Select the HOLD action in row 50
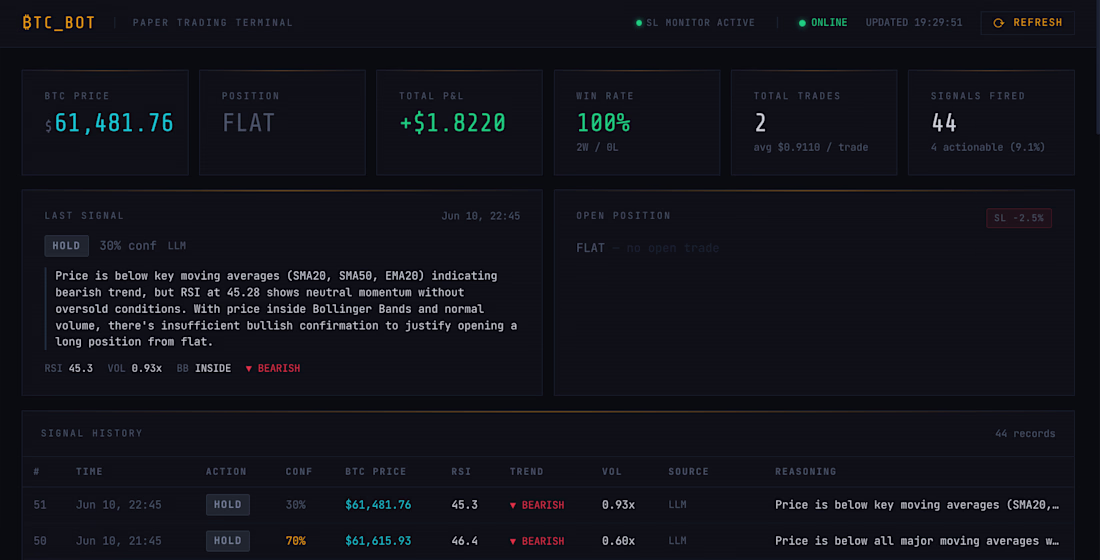This screenshot has height=560, width=1100. [228, 541]
